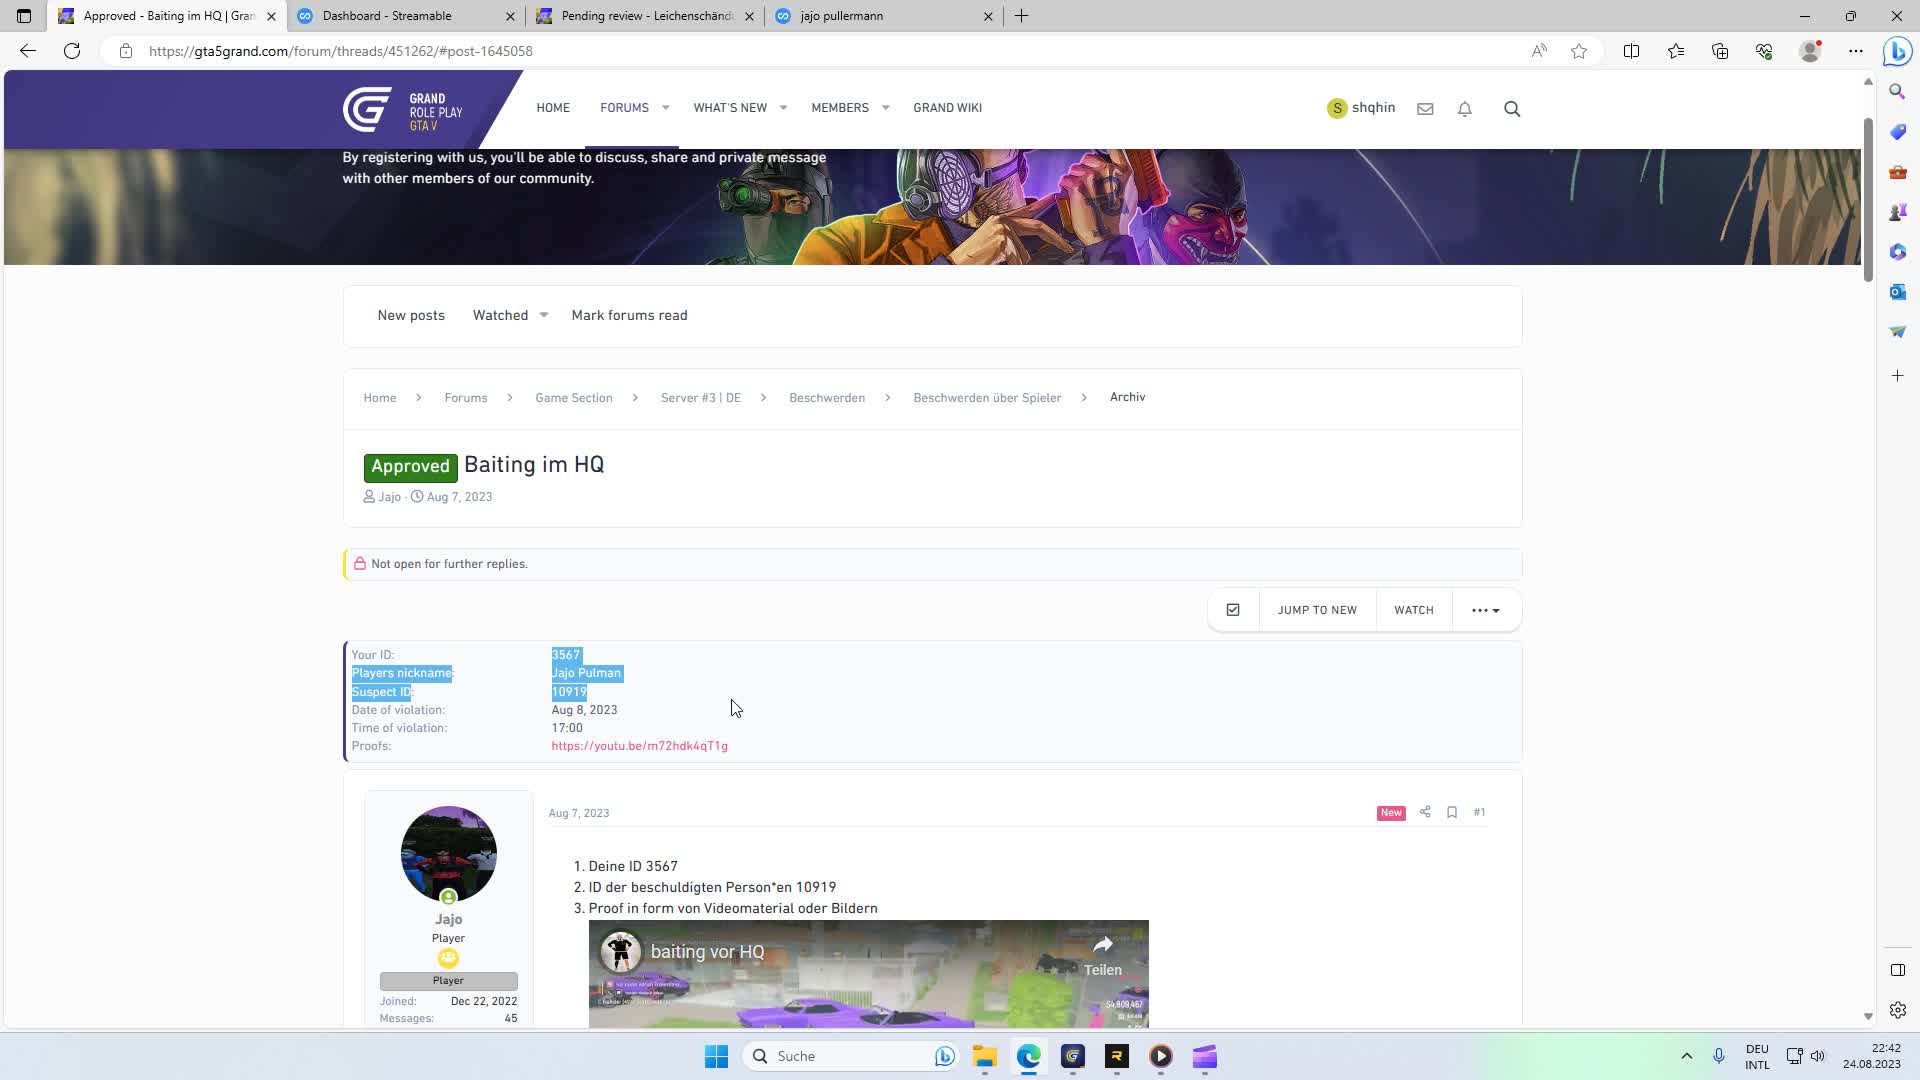Open the YouTube proof link
Image resolution: width=1920 pixels, height=1080 pixels.
pos(639,746)
